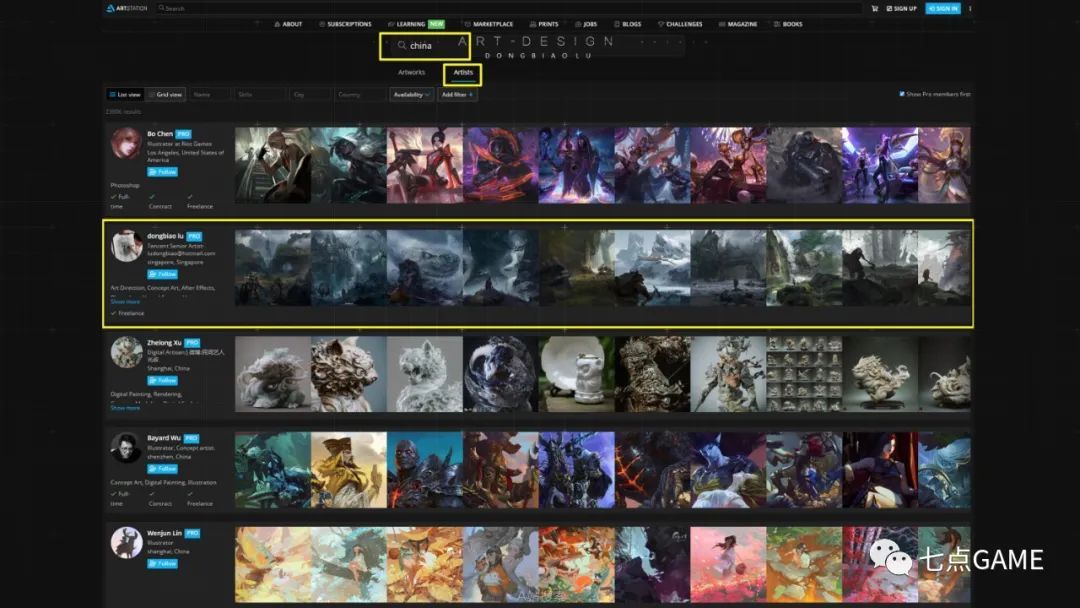Click dongbiao lu's profile avatar

coord(126,246)
